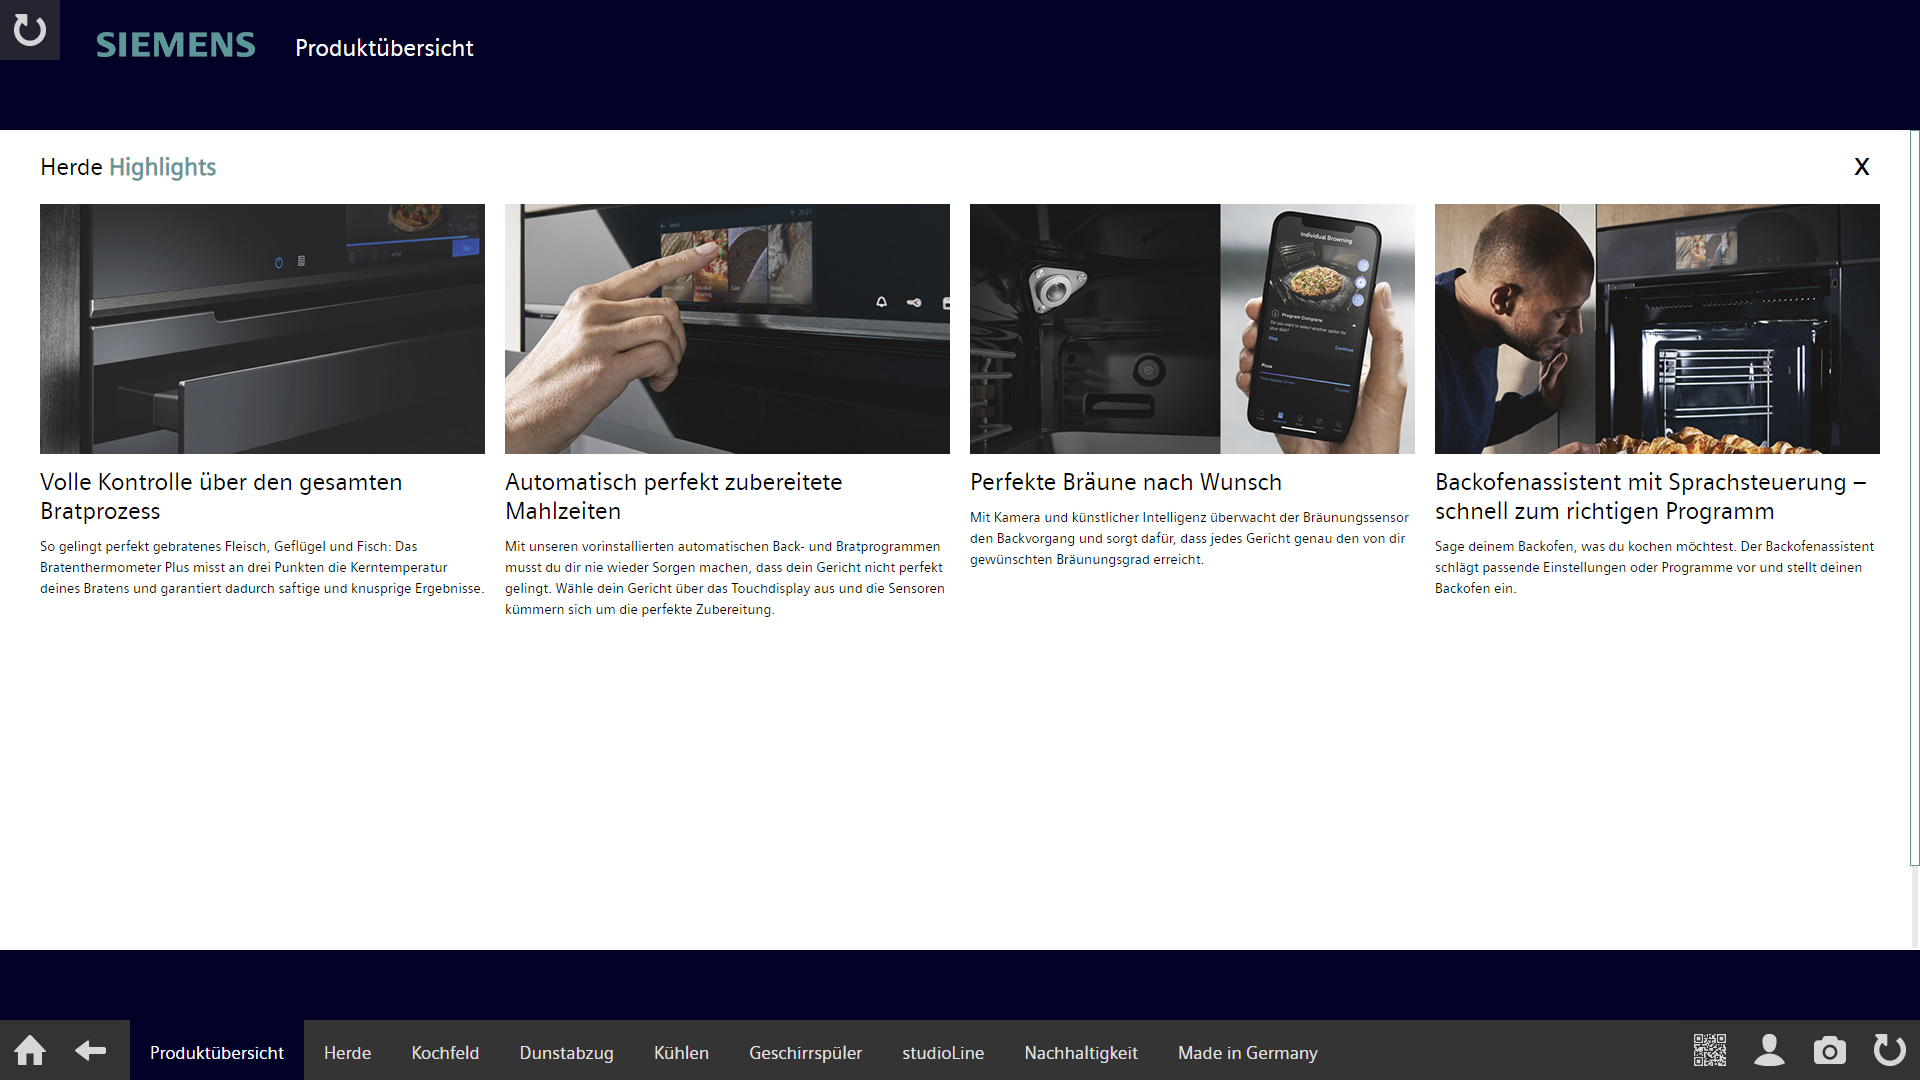Click the Backofenassistent mit Sprachsteuerung heading

1650,496
